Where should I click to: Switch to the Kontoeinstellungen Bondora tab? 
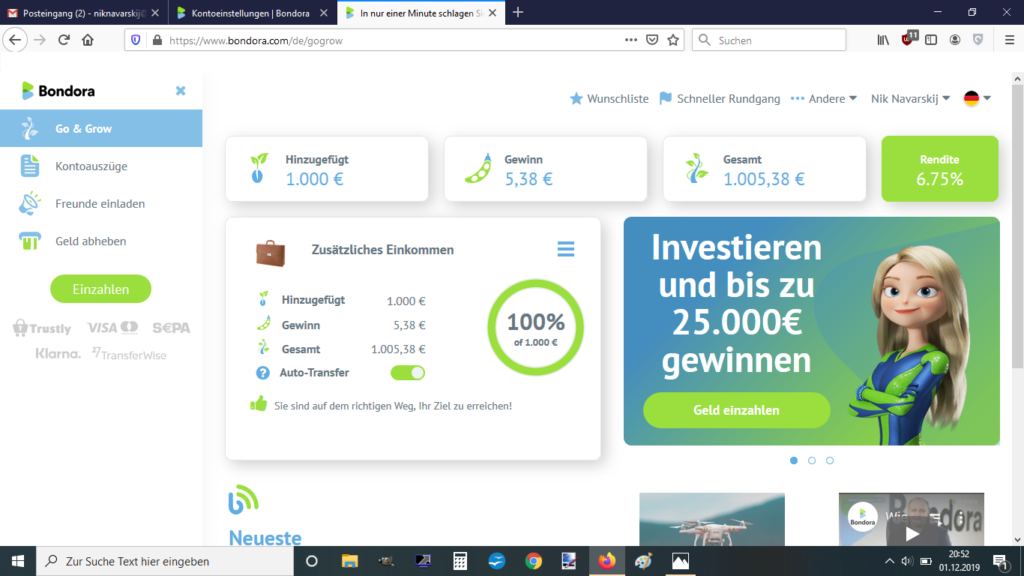(252, 13)
